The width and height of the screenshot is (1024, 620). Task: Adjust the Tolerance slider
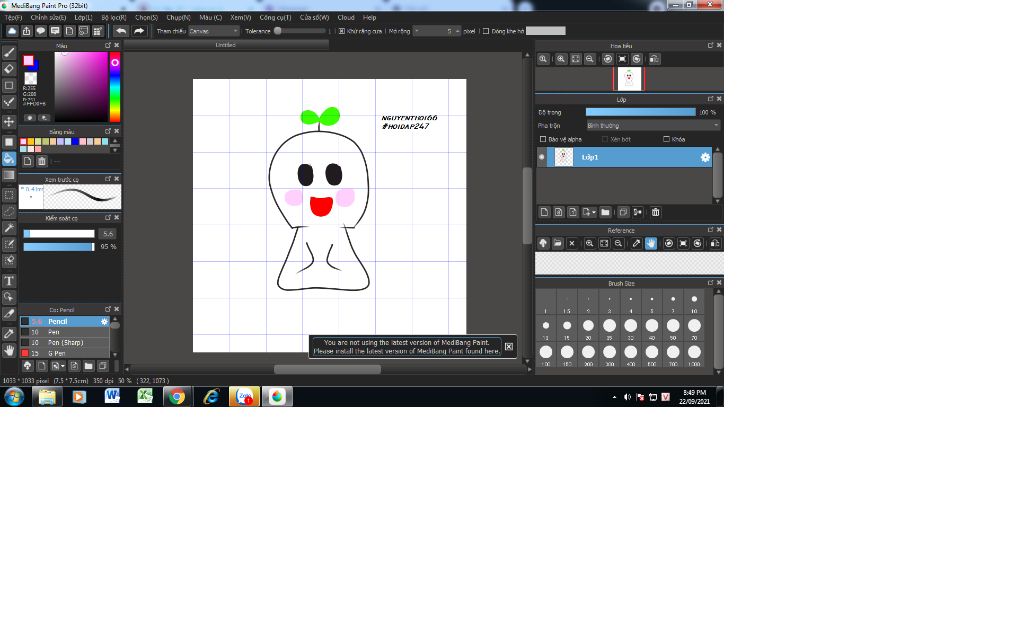click(301, 31)
